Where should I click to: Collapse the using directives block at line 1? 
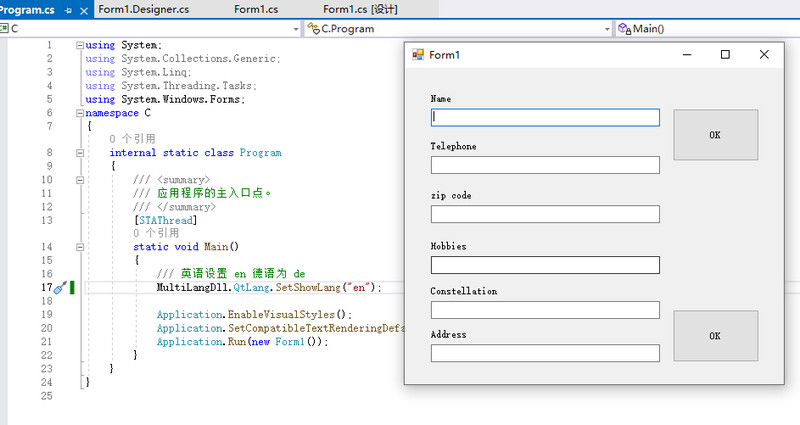pos(80,45)
